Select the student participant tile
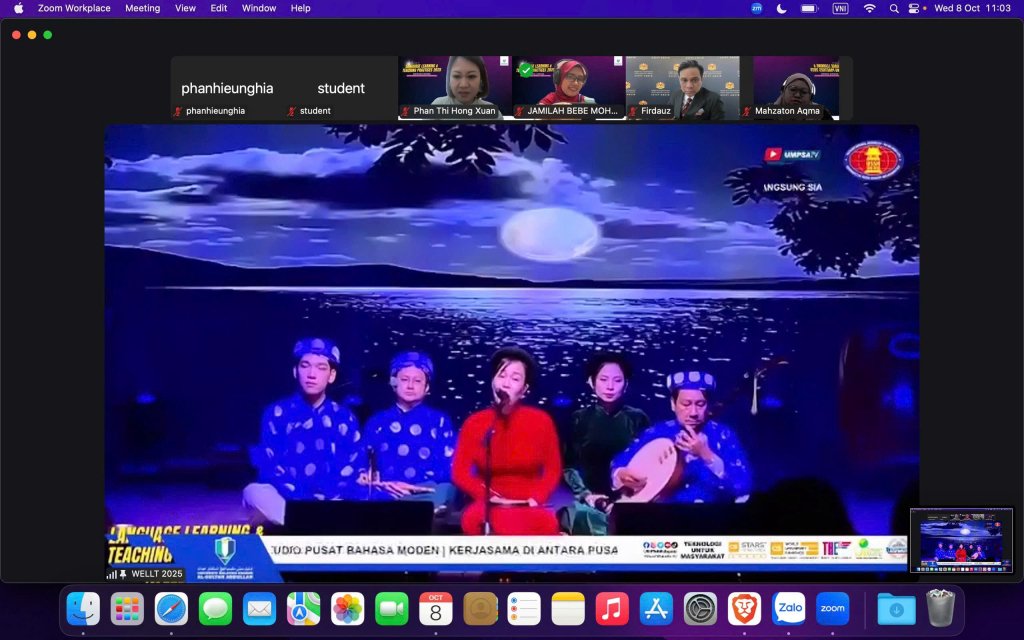The image size is (1024, 640). click(x=341, y=88)
